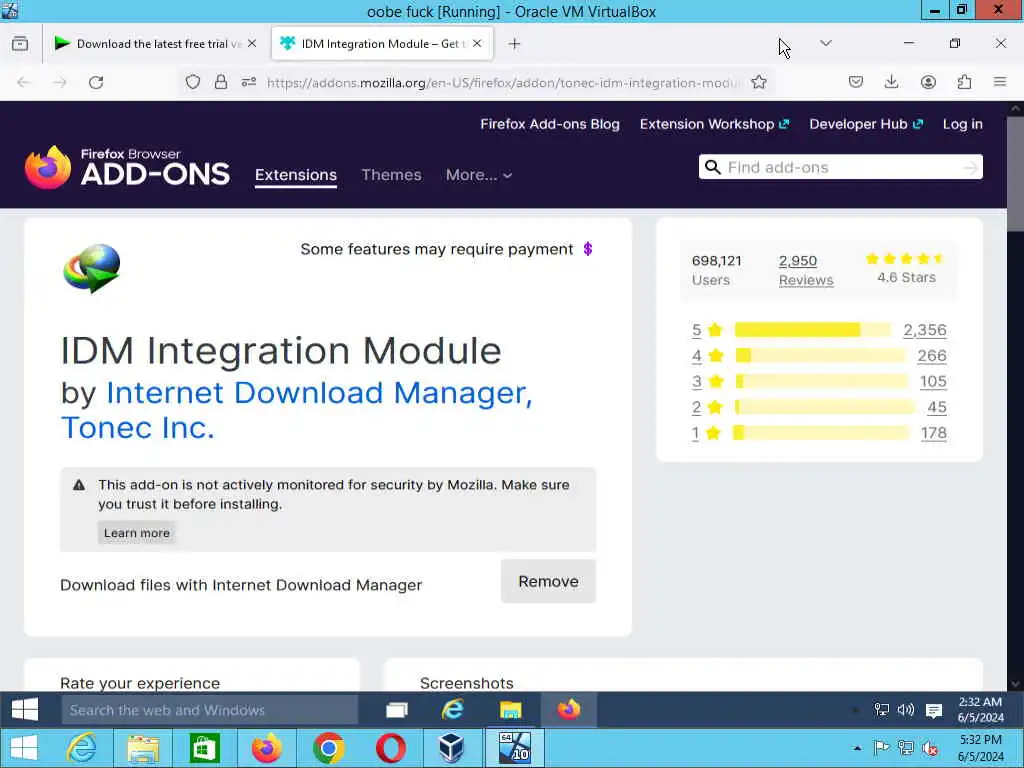Open File Explorer in guest taskbar
Viewport: 1024px width, 768px height.
click(511, 710)
